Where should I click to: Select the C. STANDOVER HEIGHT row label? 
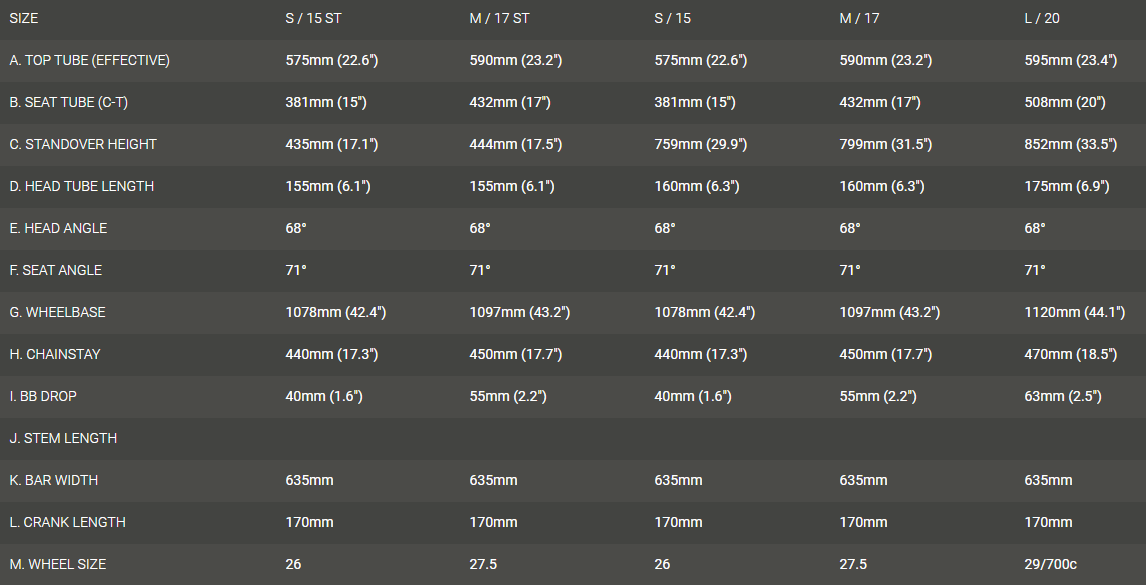click(83, 144)
